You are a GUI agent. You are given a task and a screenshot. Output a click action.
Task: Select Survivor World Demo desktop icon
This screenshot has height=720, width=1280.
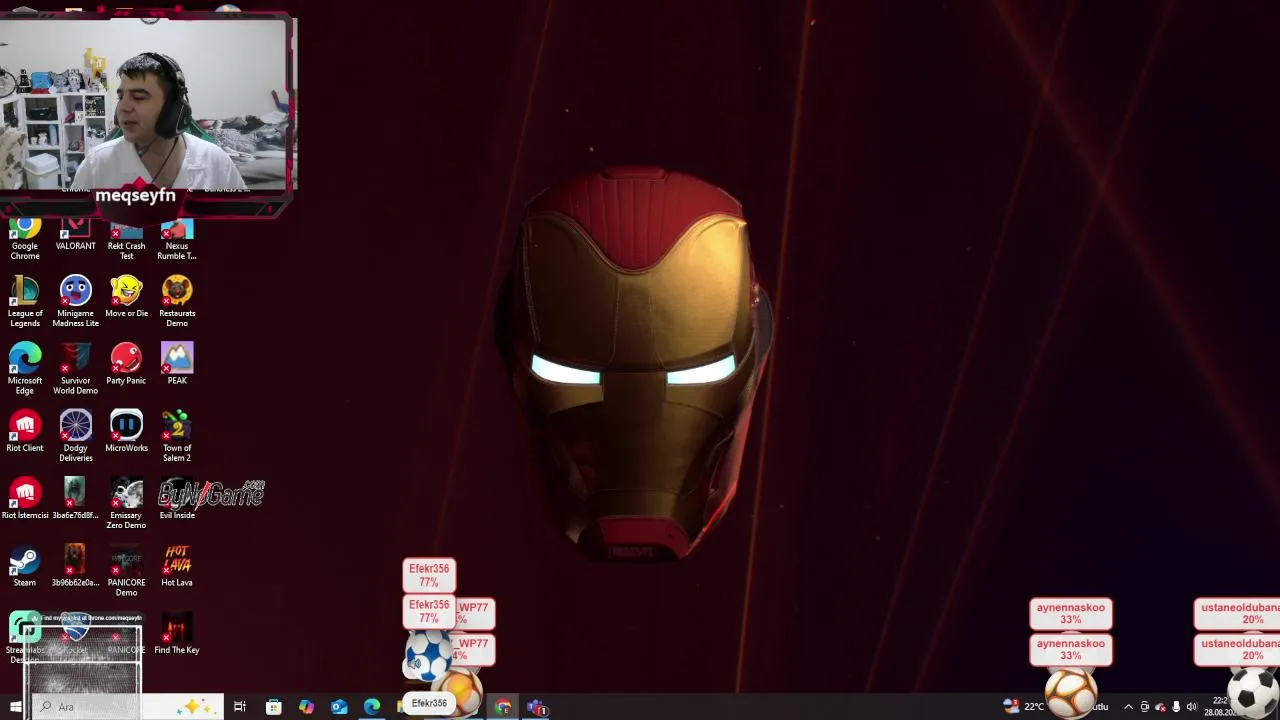[76, 368]
